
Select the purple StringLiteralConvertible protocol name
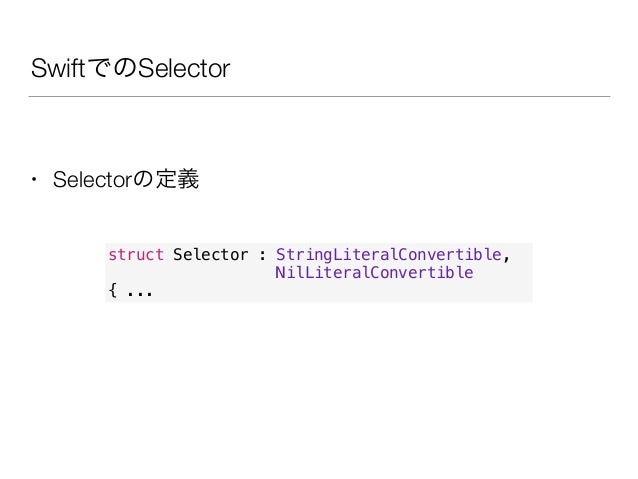[x=389, y=255]
